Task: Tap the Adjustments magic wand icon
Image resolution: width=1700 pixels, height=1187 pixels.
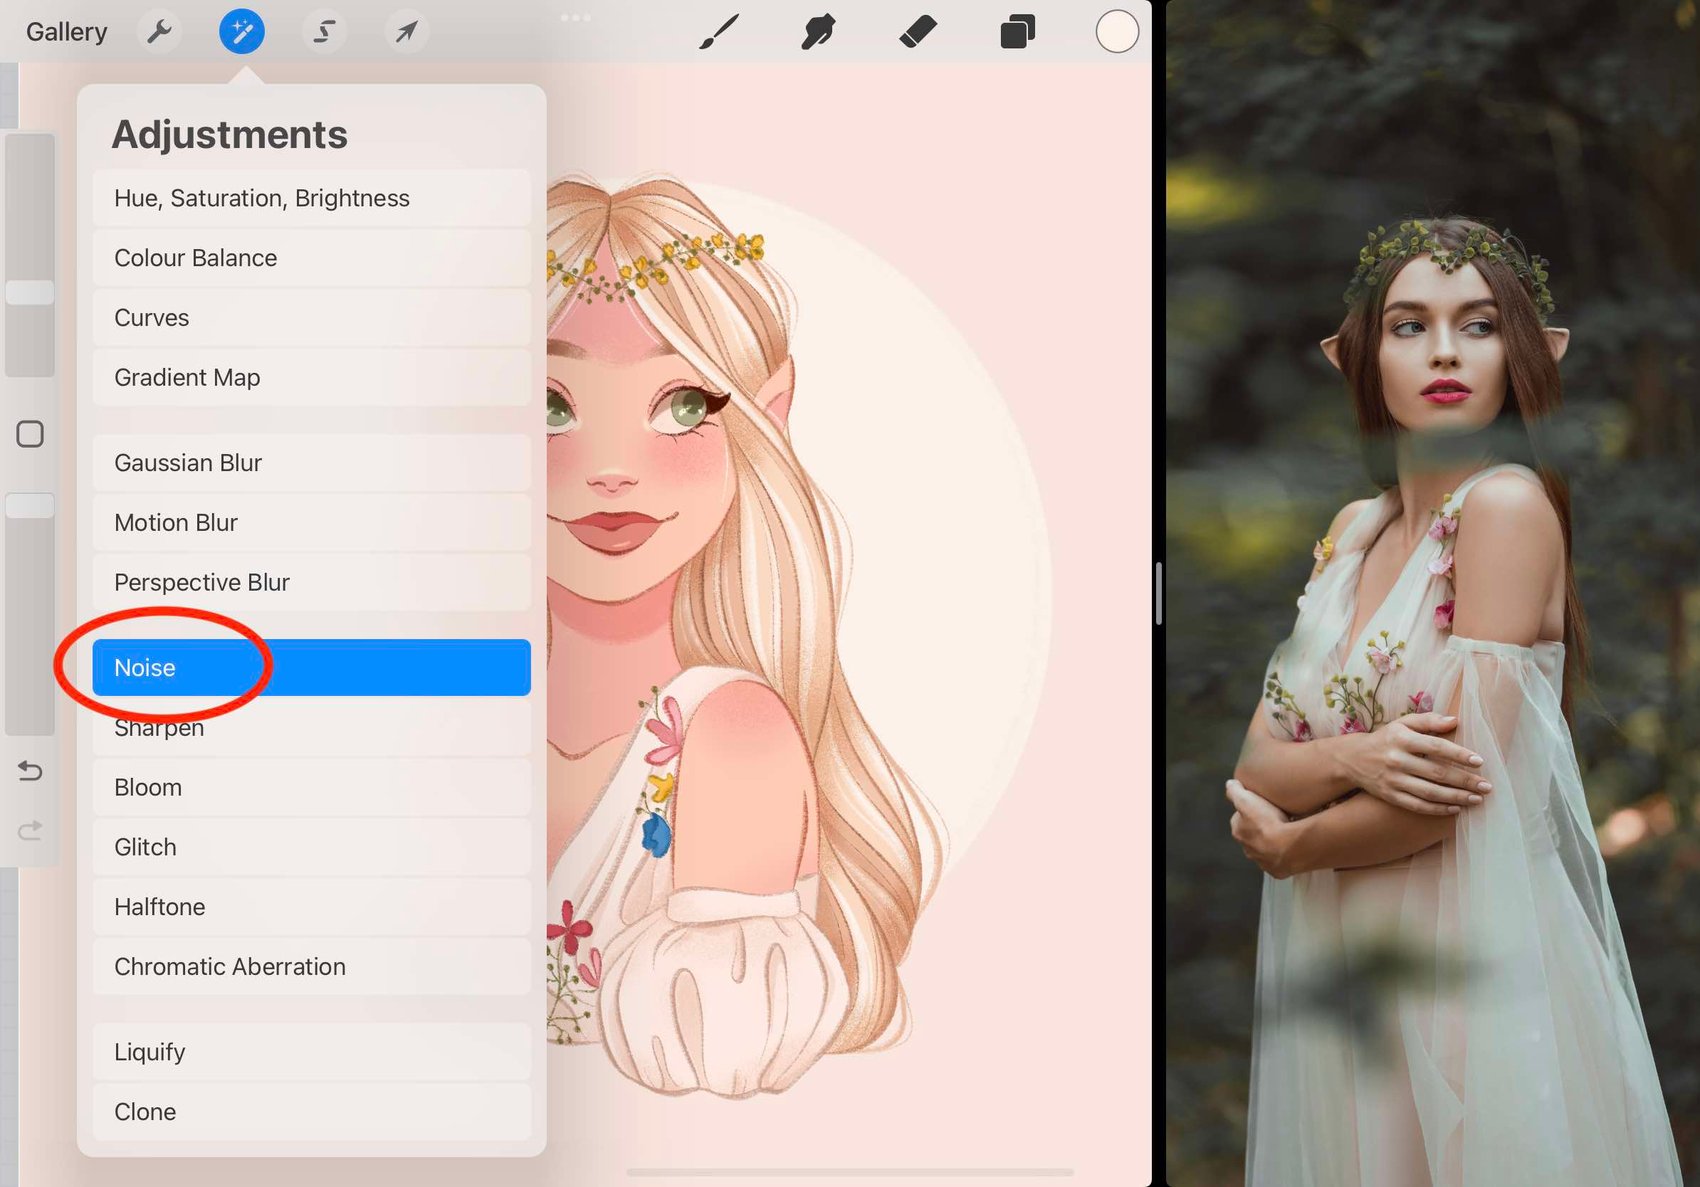Action: click(x=242, y=32)
